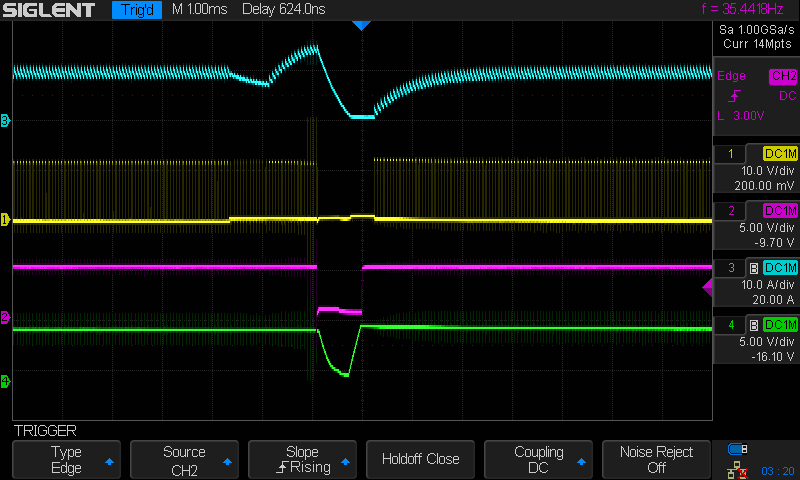Screen dimensions: 800x480
Task: Select the channel 1 ground marker
Action: [x=5, y=220]
